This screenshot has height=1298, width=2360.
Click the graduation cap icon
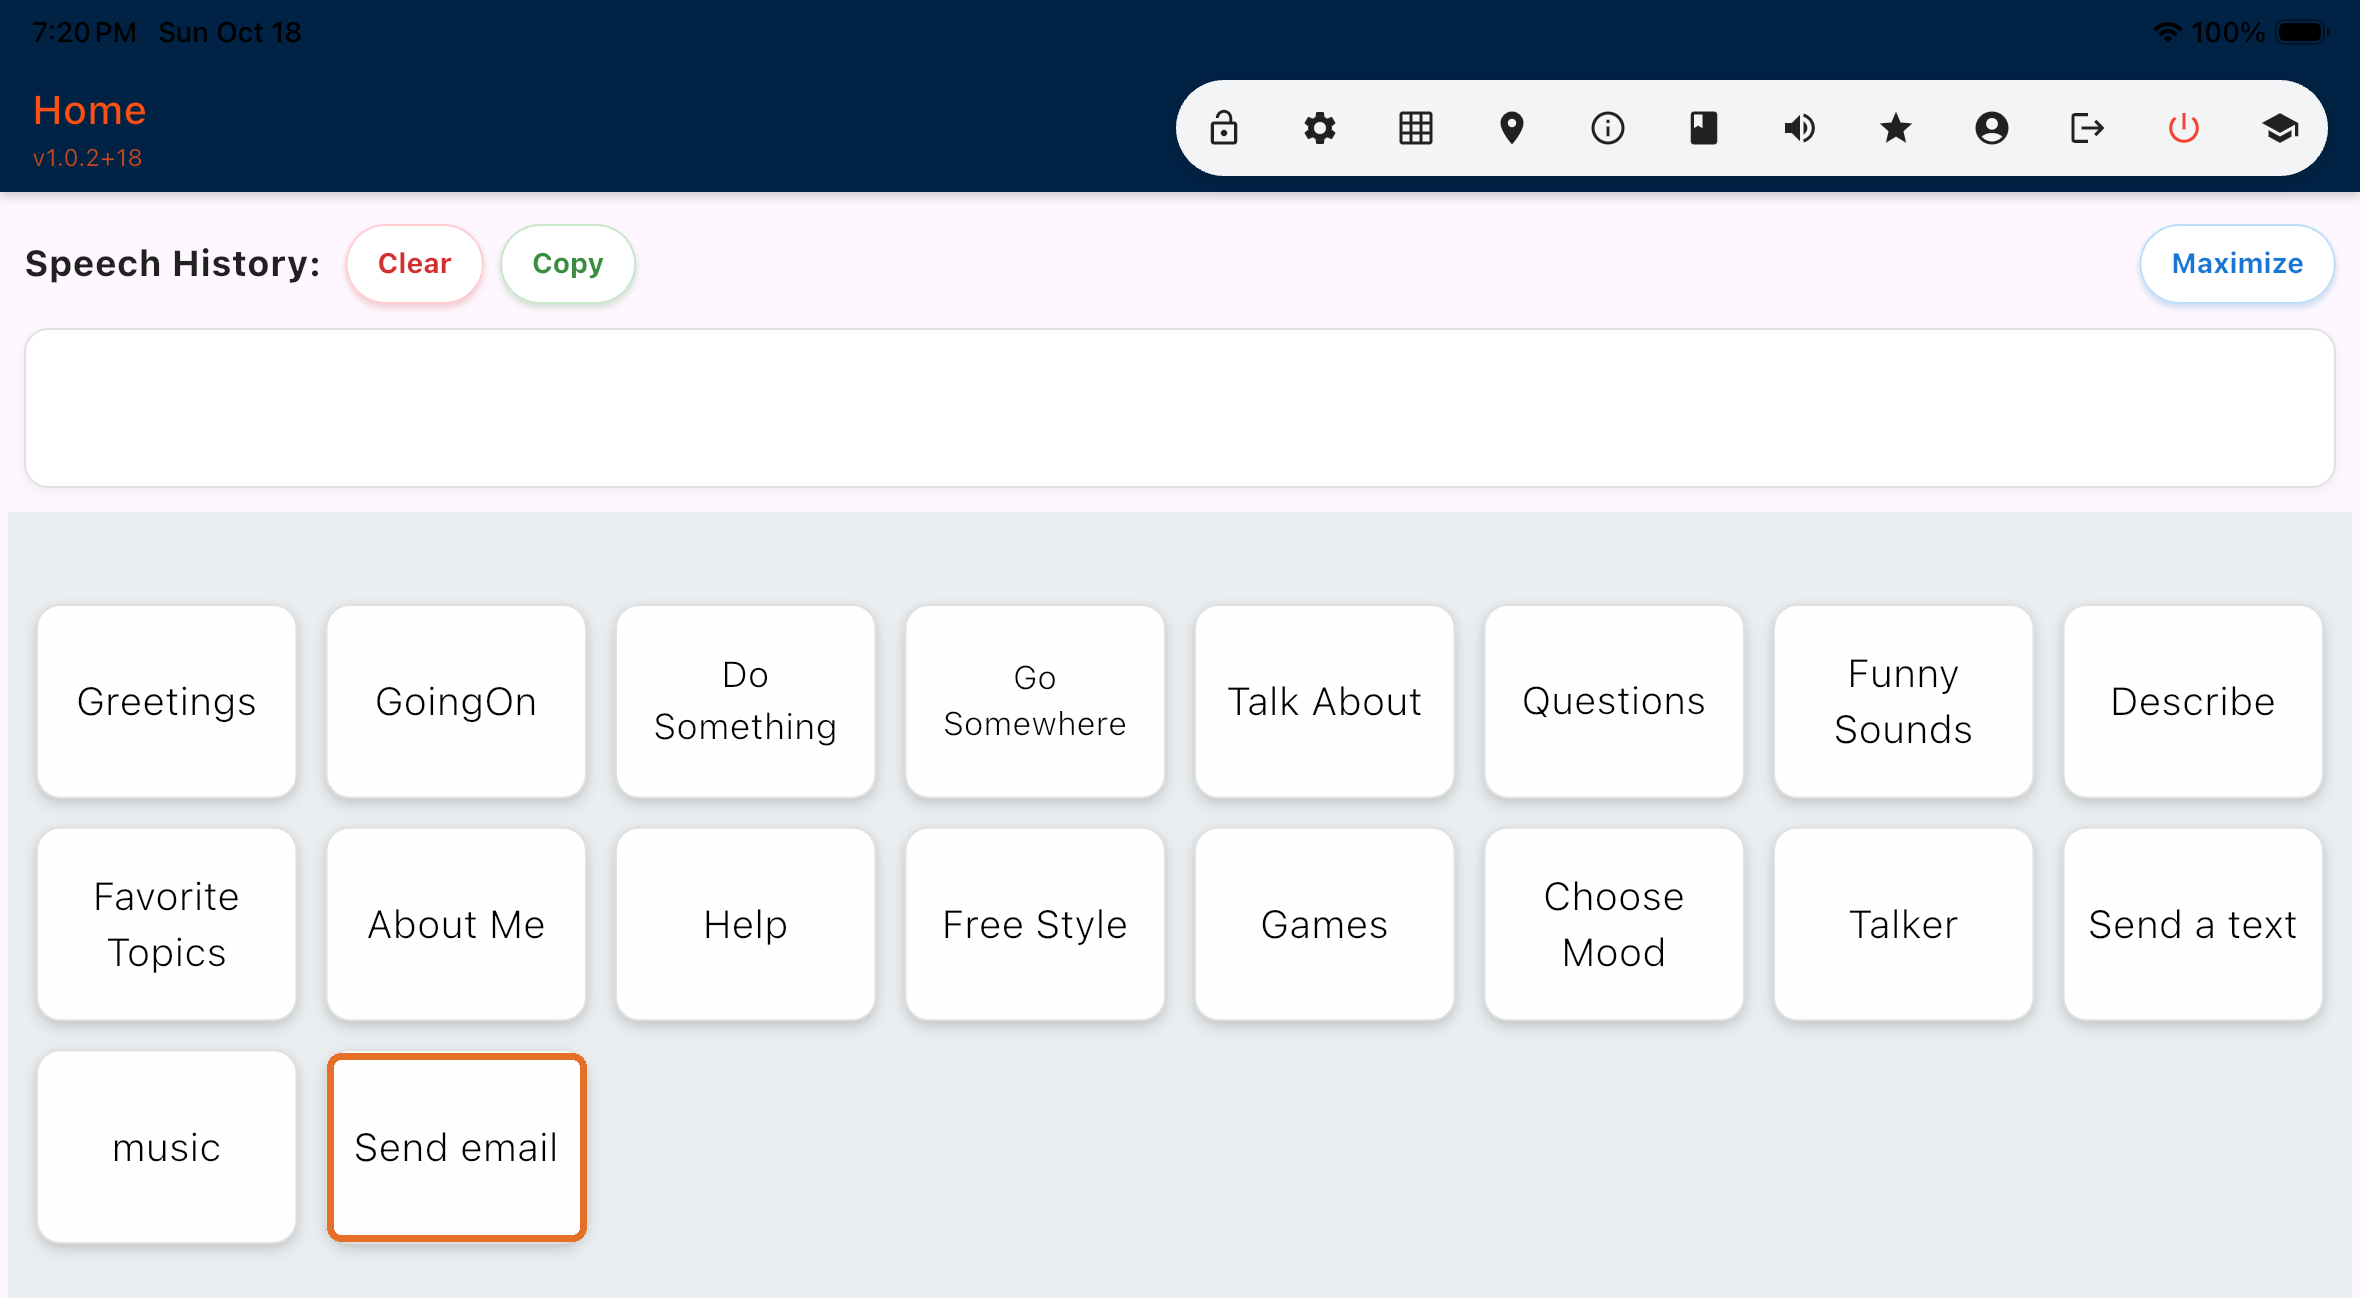click(x=2280, y=128)
